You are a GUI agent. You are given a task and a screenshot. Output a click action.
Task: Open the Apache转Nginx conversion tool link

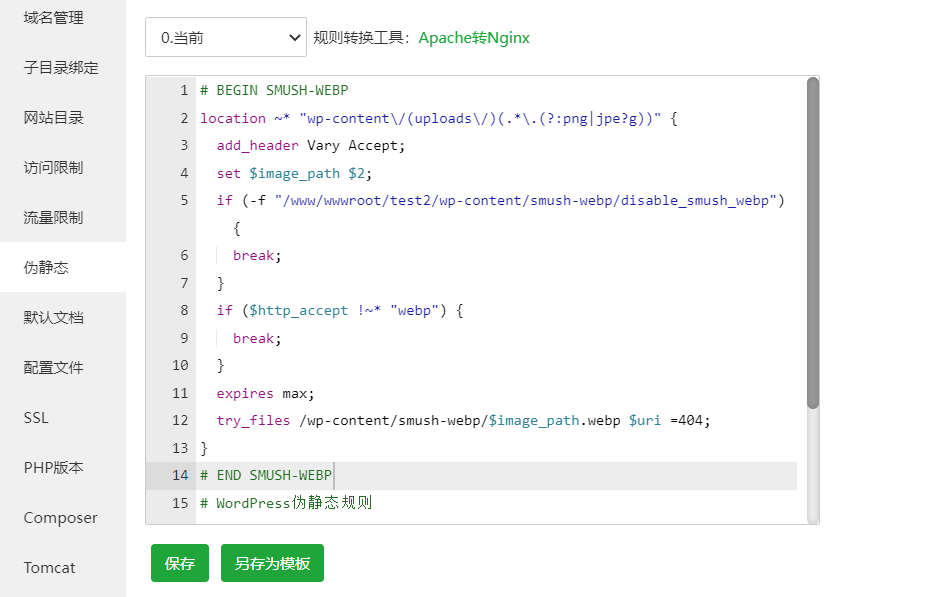click(x=474, y=38)
